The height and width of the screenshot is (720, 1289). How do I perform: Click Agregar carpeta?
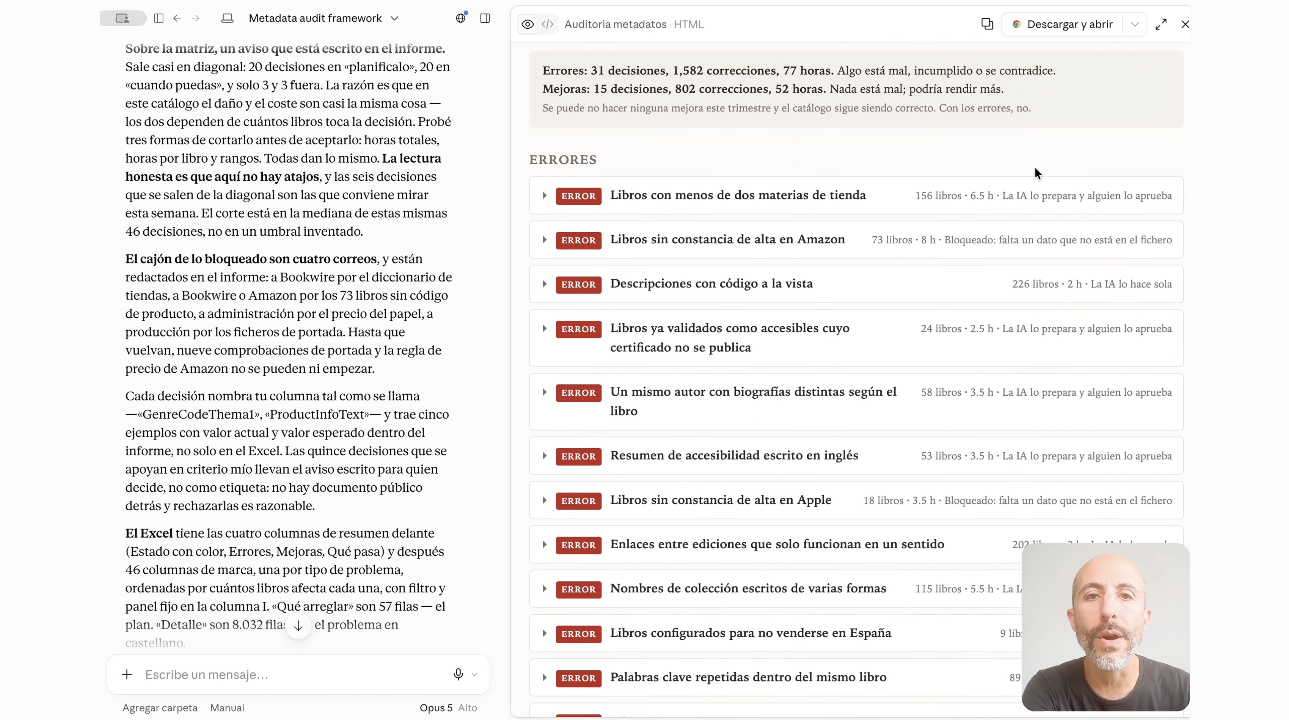point(160,708)
